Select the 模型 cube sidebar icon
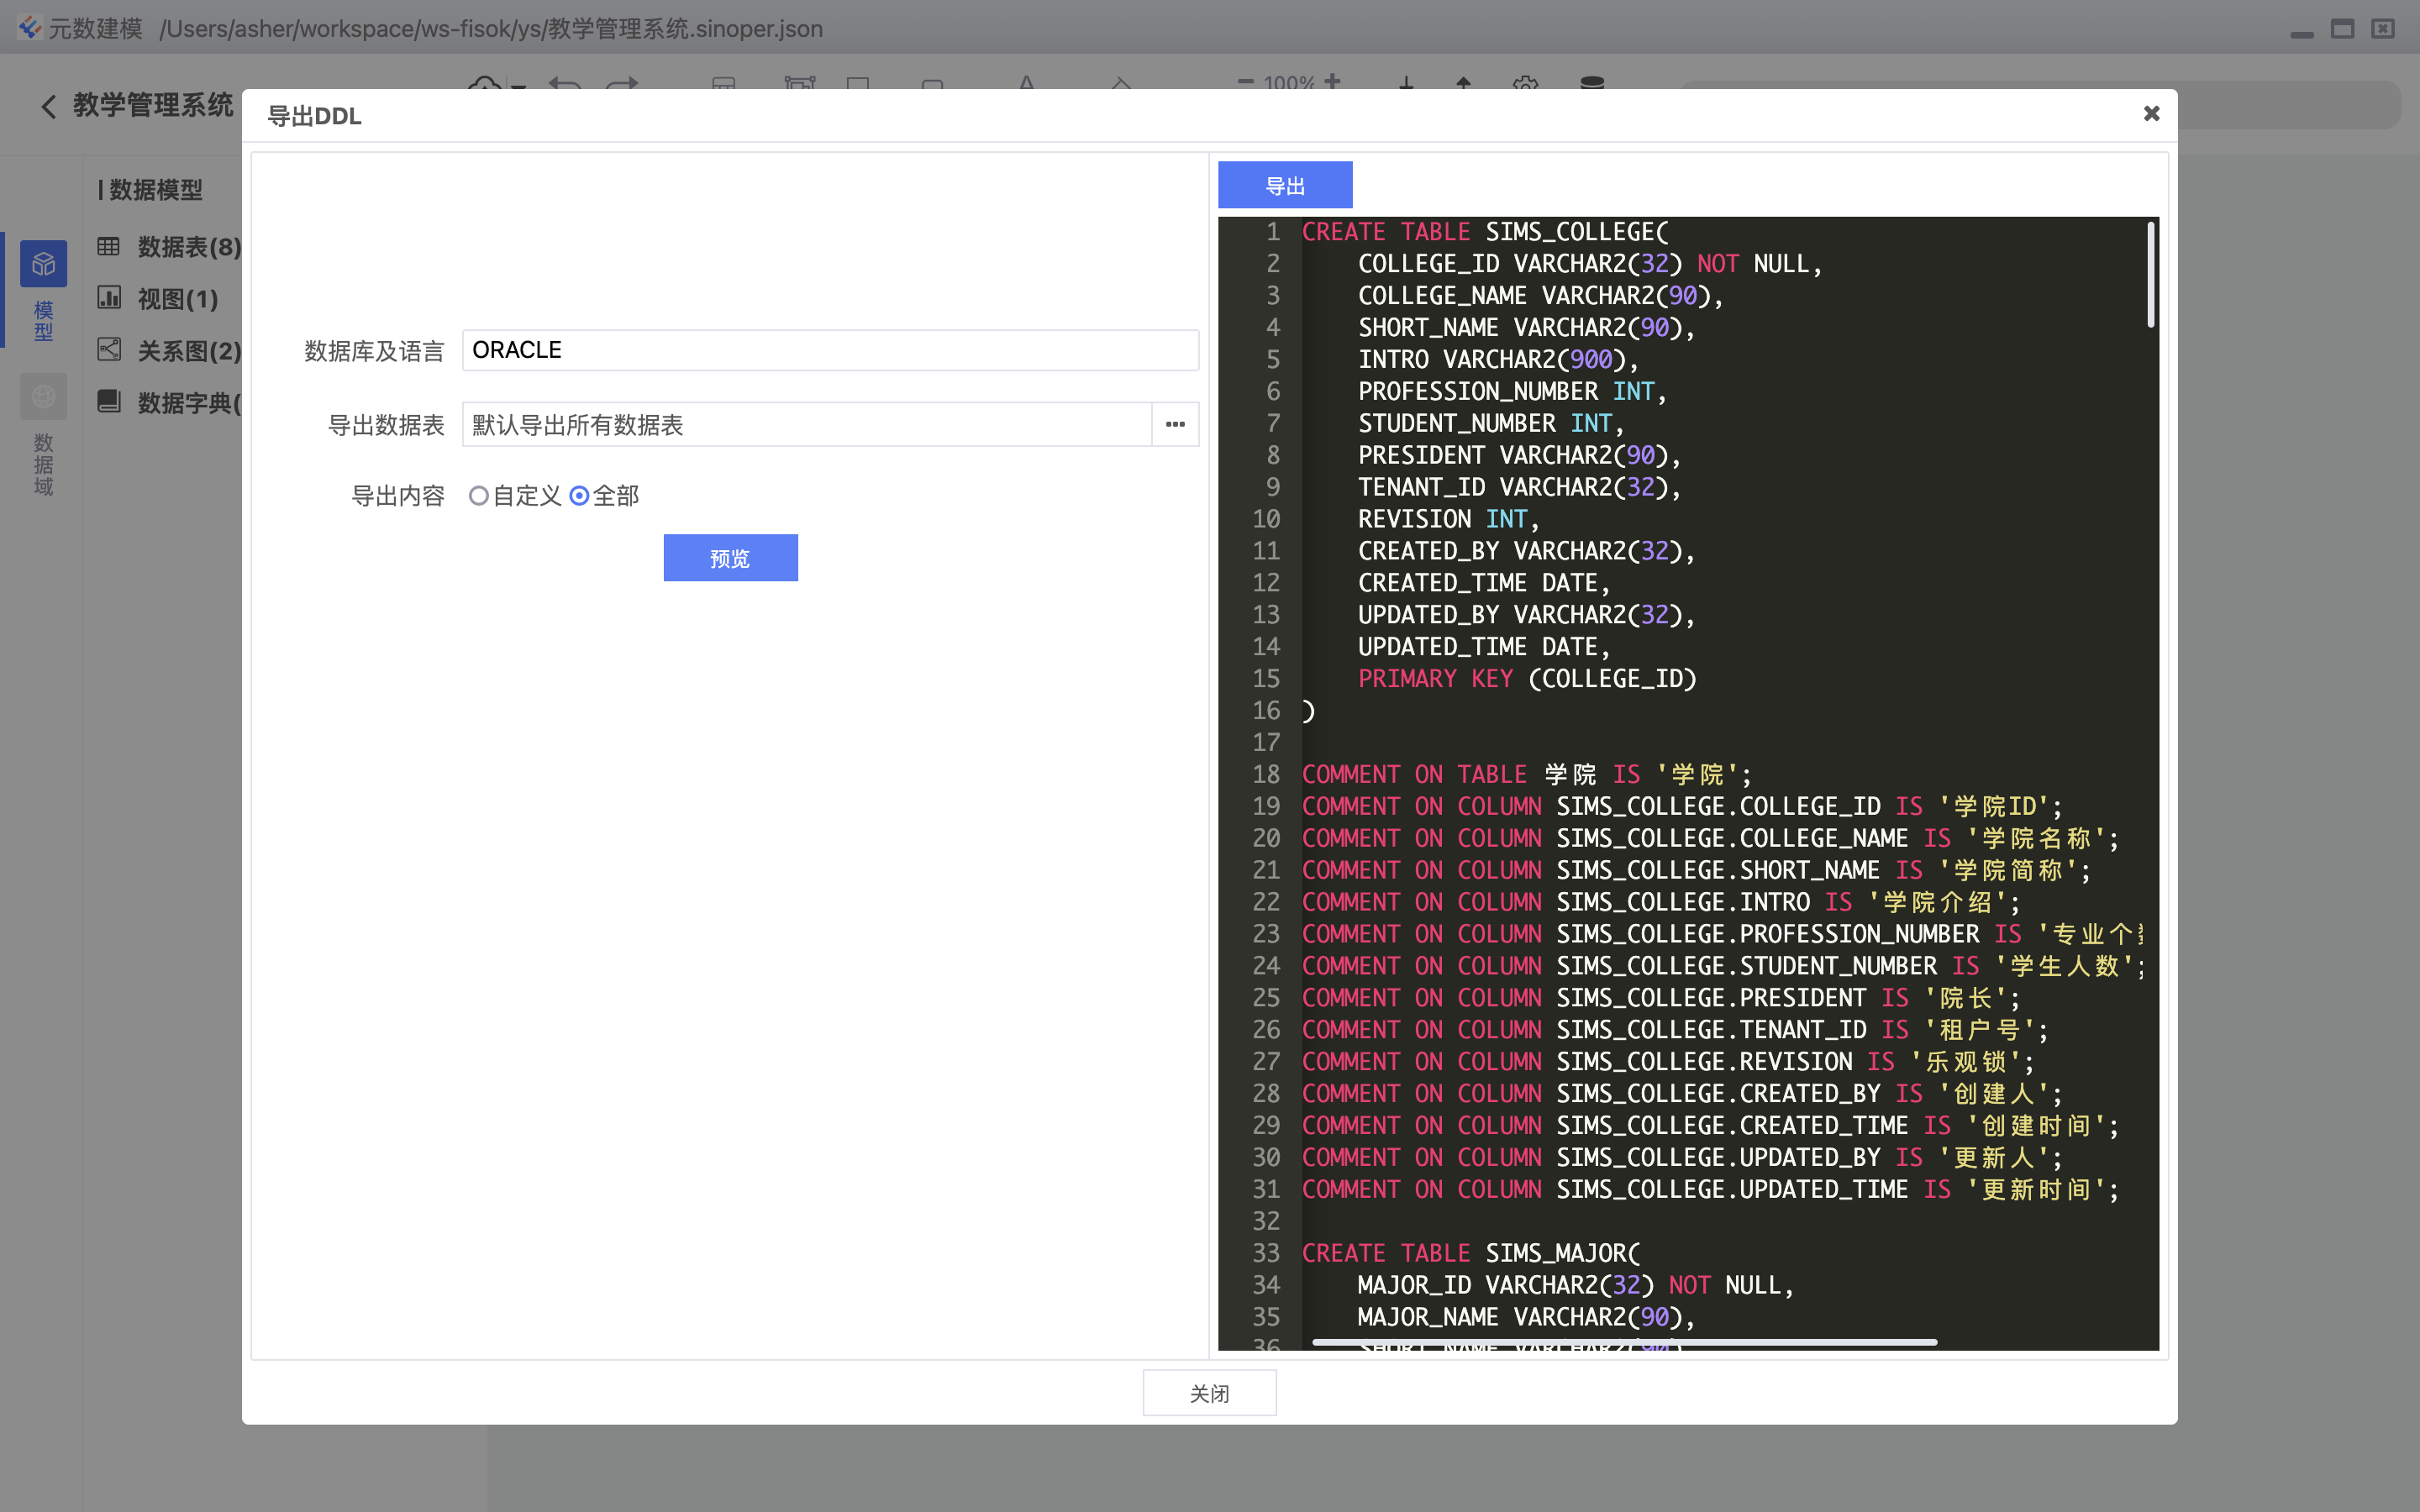The width and height of the screenshot is (2420, 1512). click(43, 264)
